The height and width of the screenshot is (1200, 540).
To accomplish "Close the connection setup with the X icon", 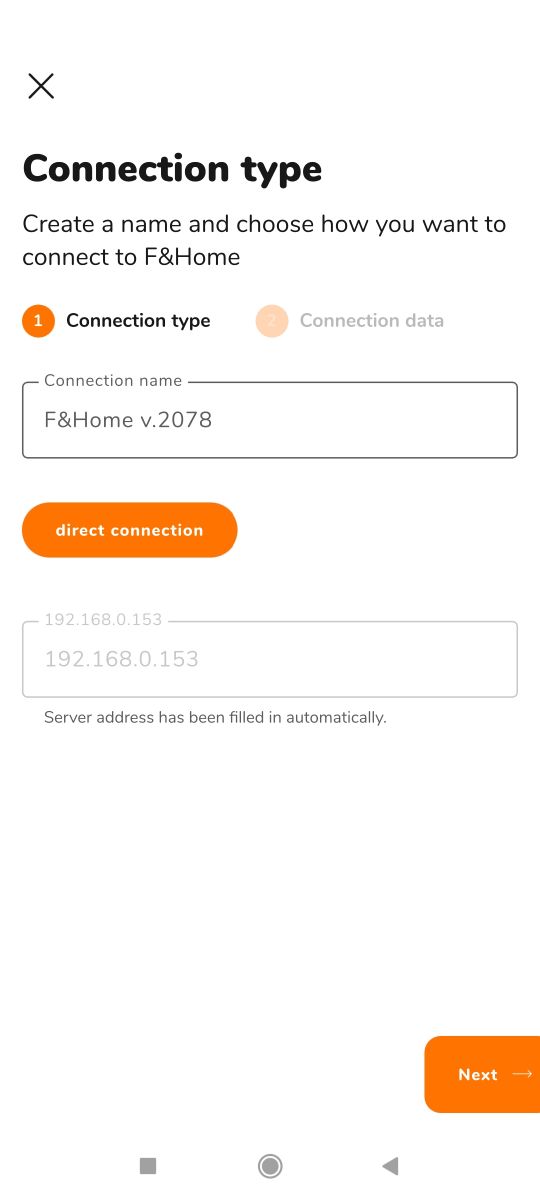I will coord(41,86).
